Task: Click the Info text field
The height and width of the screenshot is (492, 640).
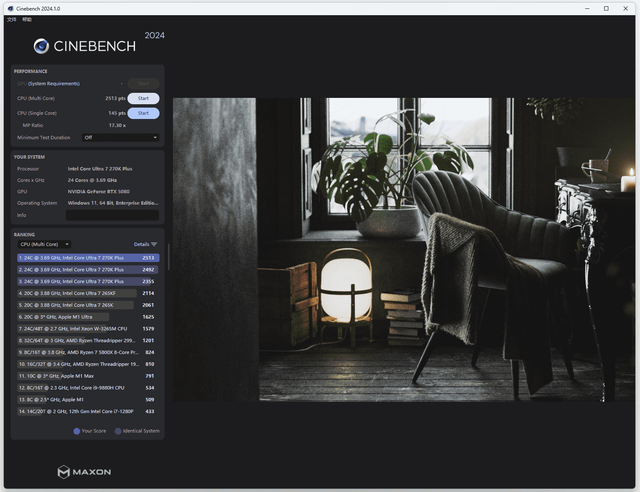Action: (x=112, y=215)
